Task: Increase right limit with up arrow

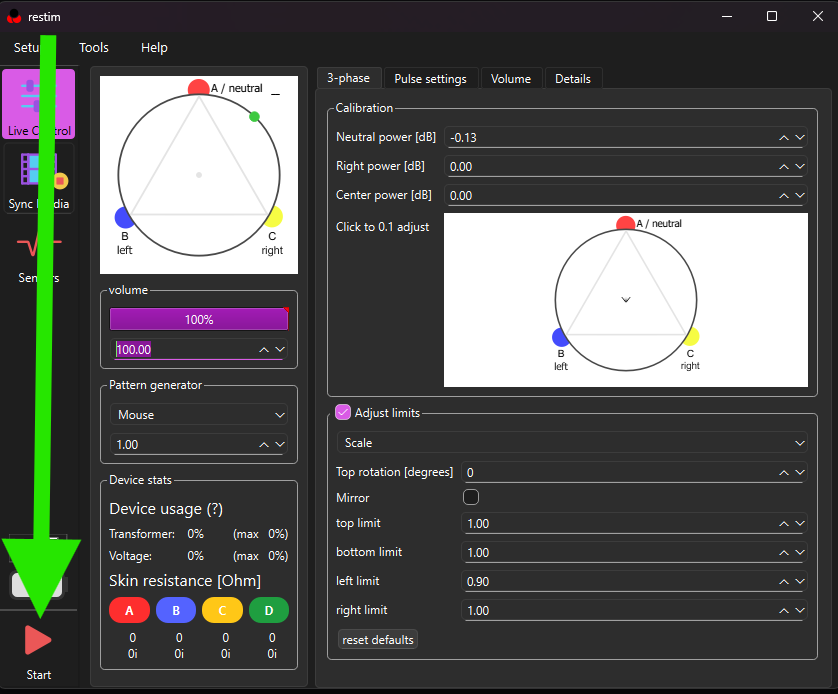Action: pyautogui.click(x=783, y=610)
